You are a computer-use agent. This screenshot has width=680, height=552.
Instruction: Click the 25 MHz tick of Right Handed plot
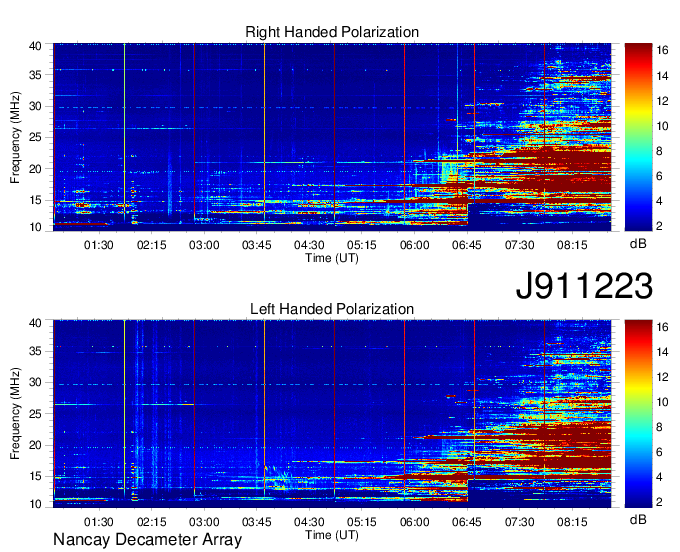pyautogui.click(x=35, y=137)
